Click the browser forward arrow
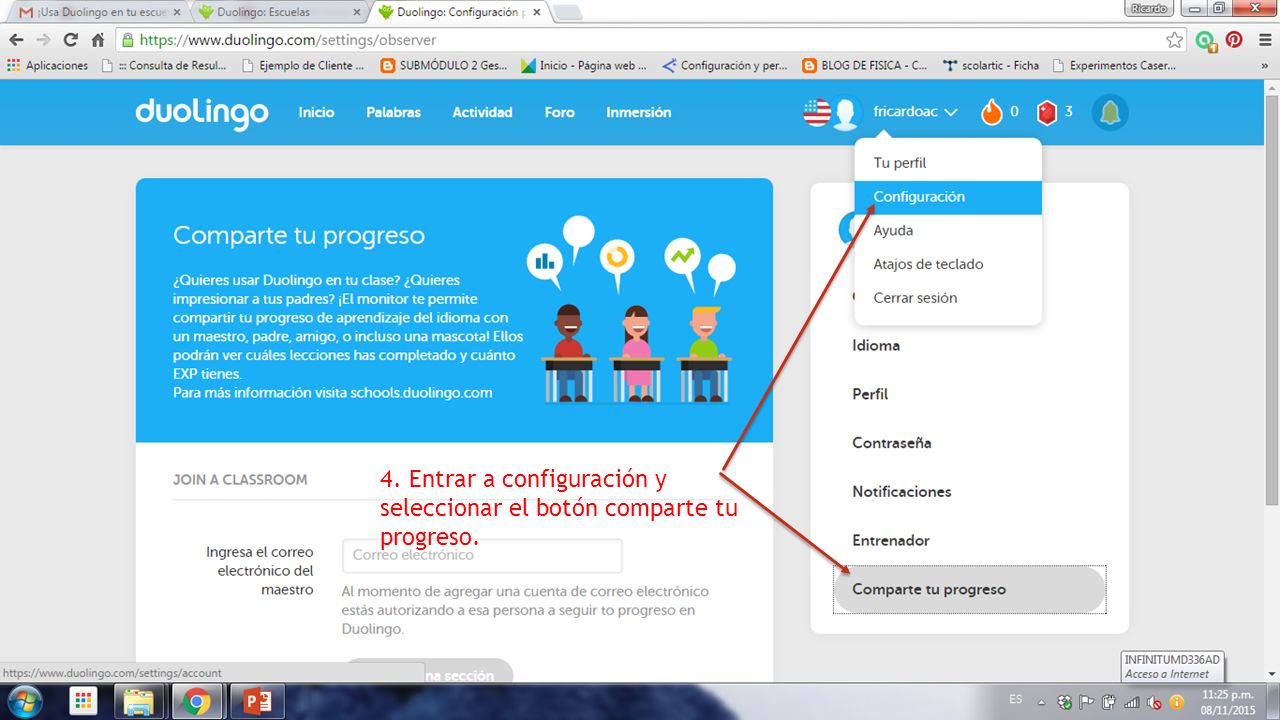This screenshot has height=720, width=1280. coord(43,40)
